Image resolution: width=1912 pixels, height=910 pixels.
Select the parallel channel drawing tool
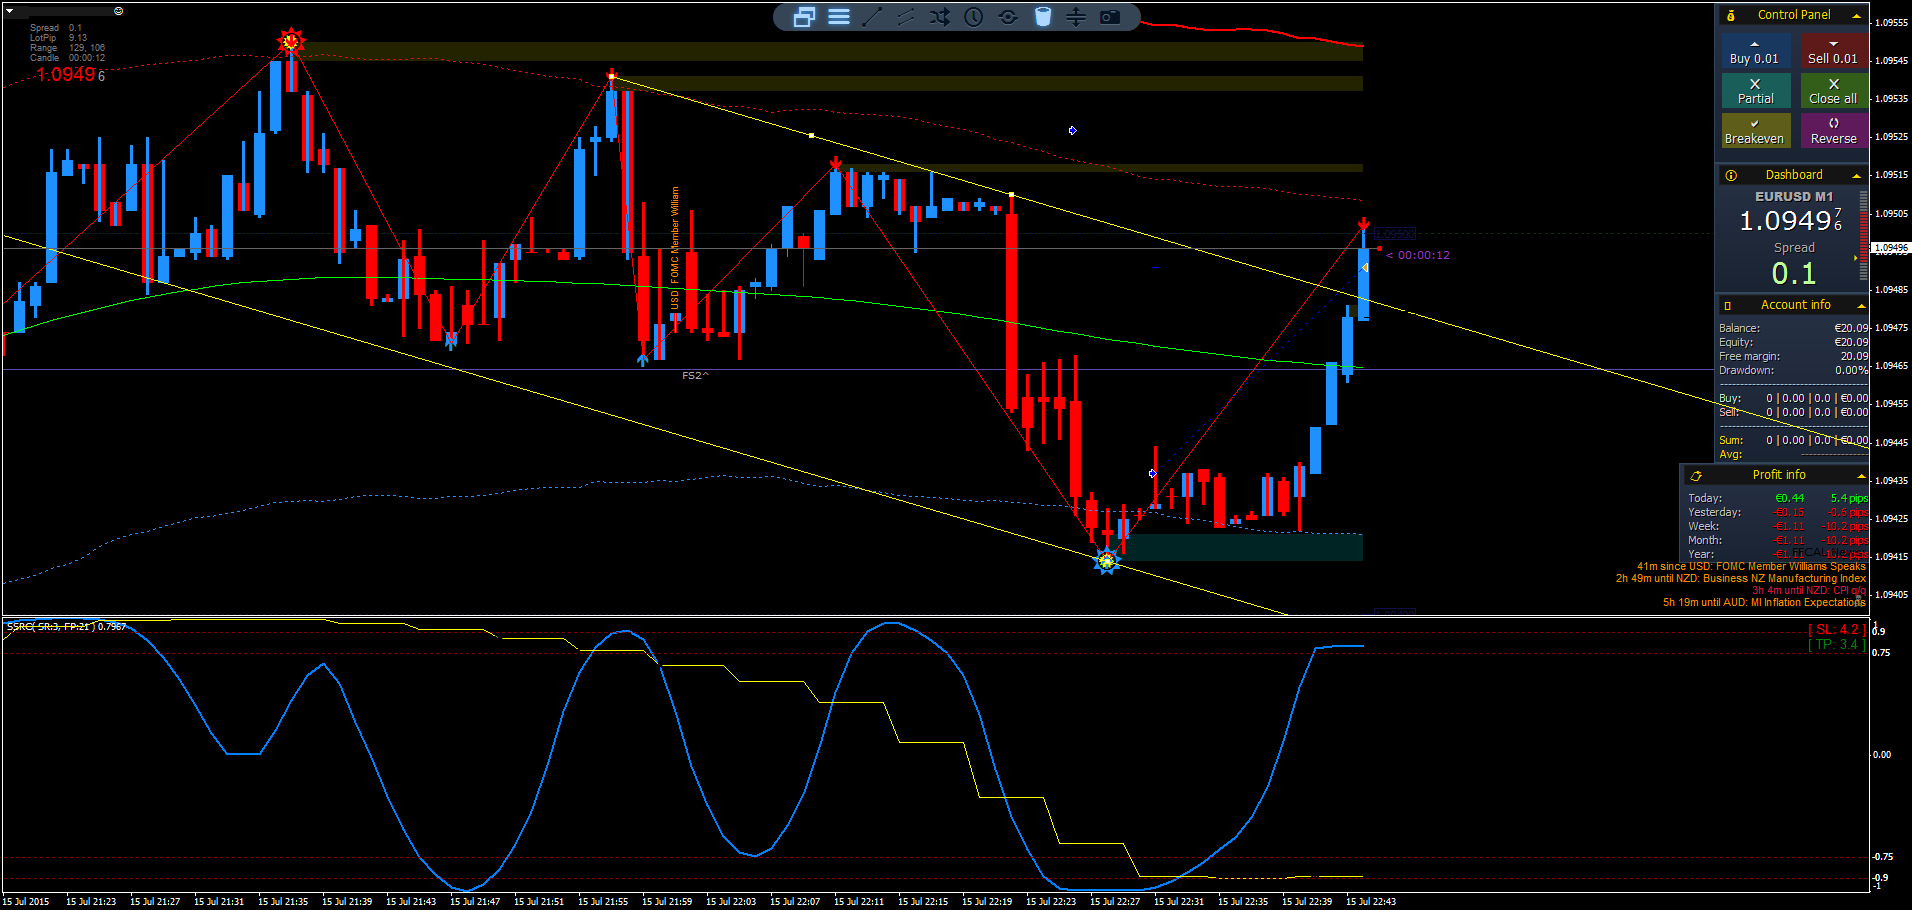906,17
